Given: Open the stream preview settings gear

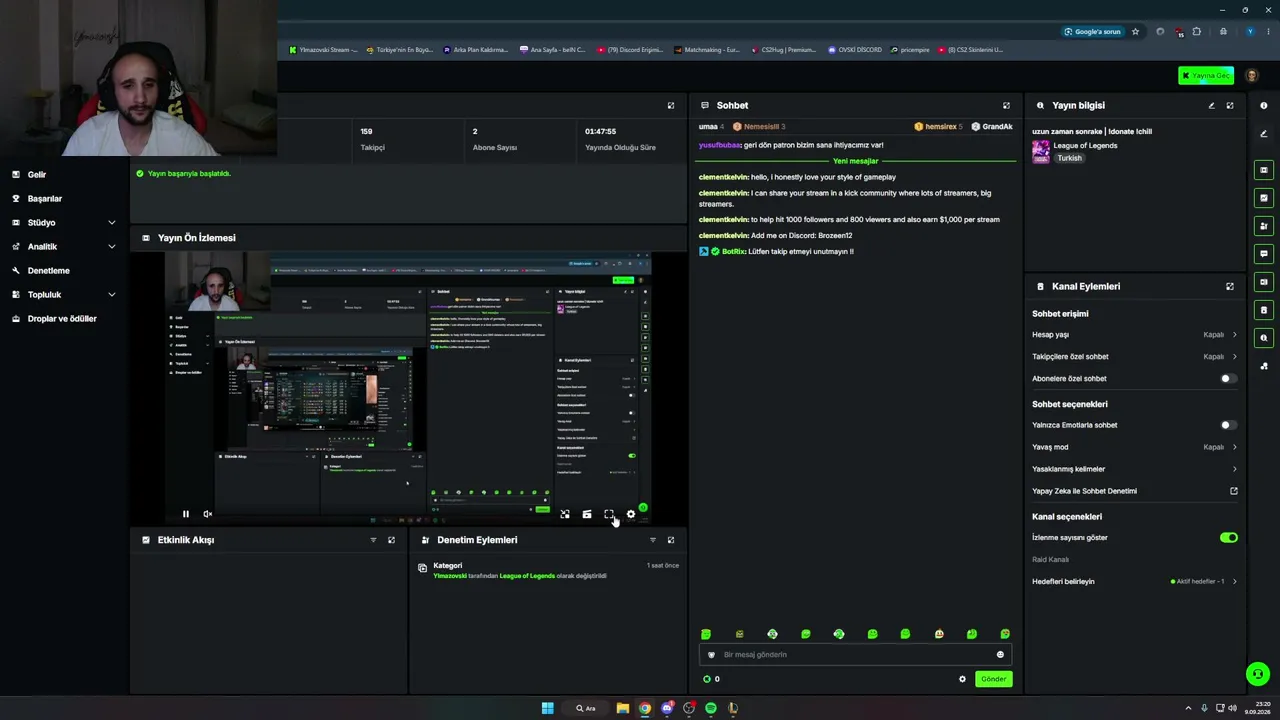Looking at the screenshot, I should (x=631, y=514).
